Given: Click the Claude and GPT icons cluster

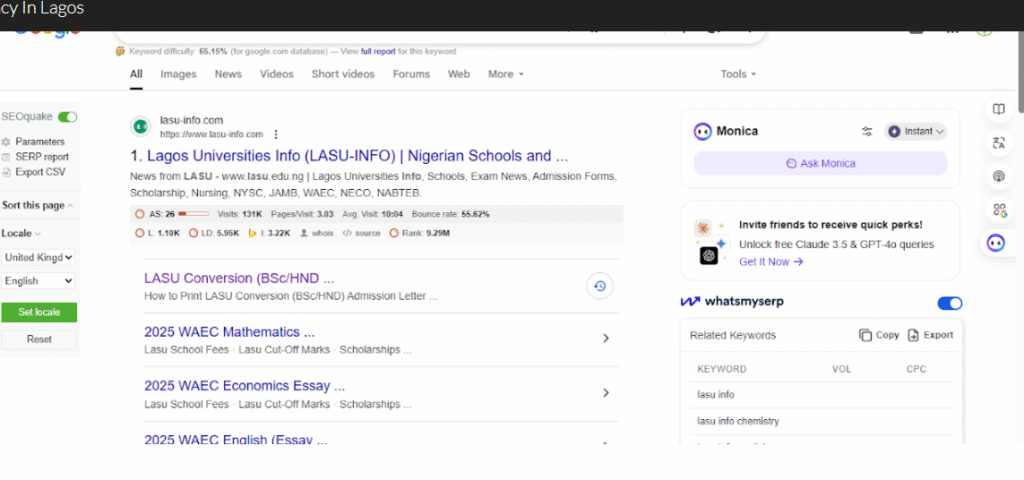Looking at the screenshot, I should click(x=711, y=241).
